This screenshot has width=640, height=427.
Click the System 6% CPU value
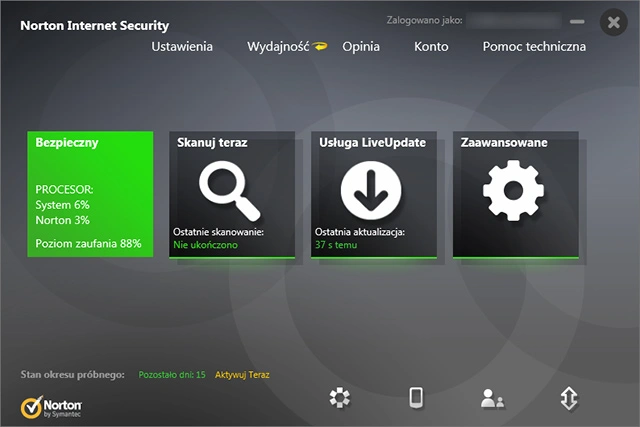click(x=62, y=205)
